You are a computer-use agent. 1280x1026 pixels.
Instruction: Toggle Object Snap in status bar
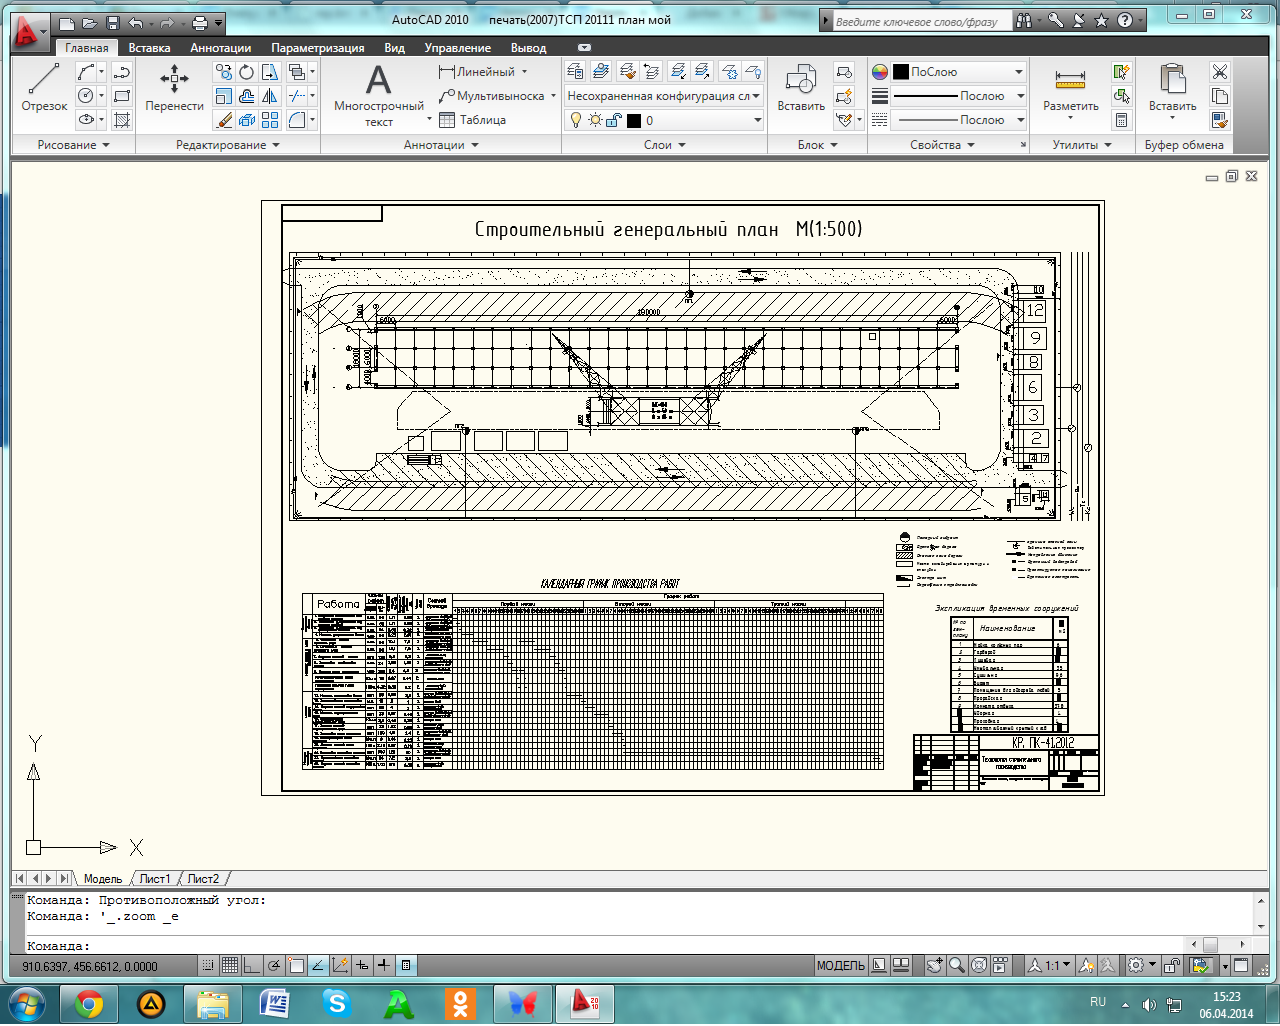coord(296,966)
